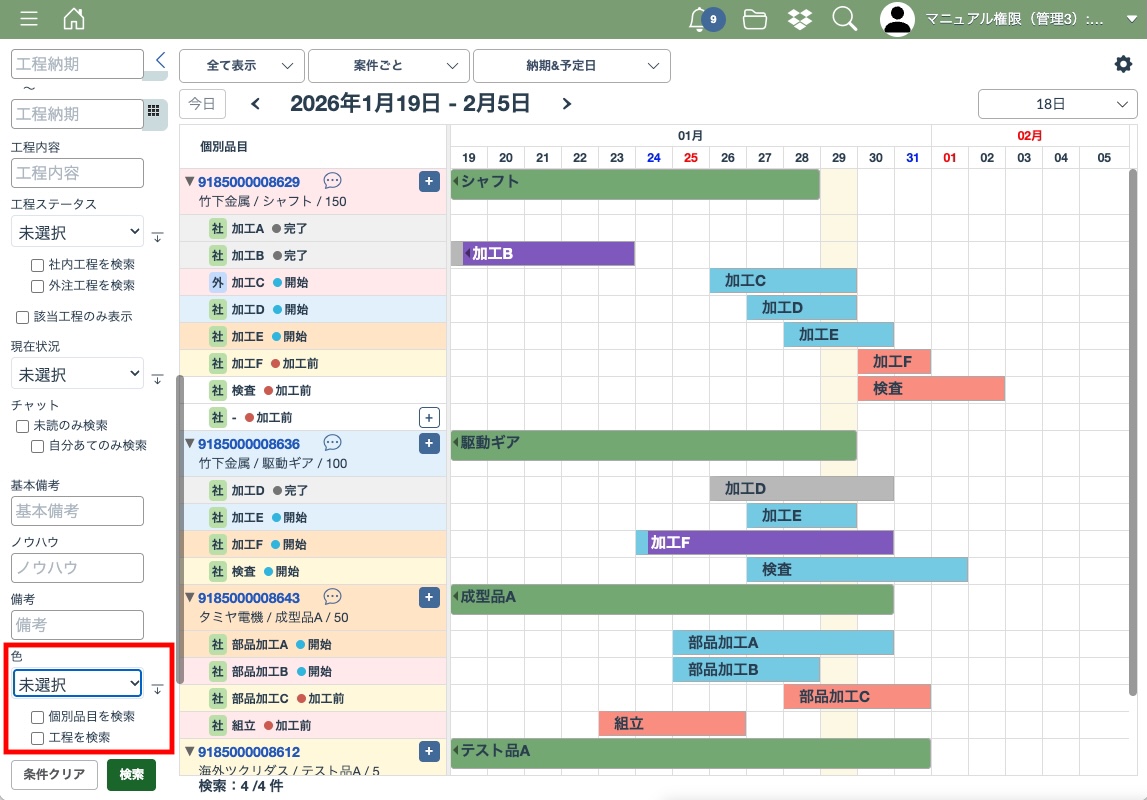Check 未読のみ検索 option
The height and width of the screenshot is (800, 1147).
pyautogui.click(x=23, y=426)
